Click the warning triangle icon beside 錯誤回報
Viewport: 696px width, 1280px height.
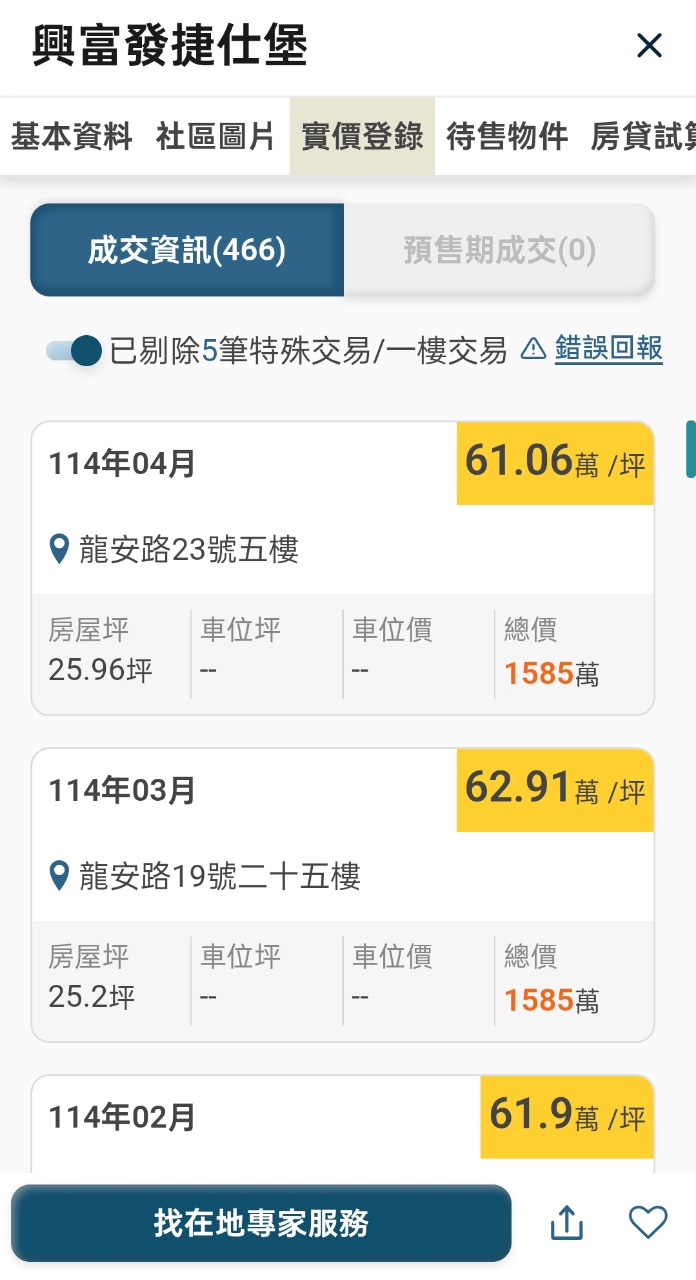click(534, 349)
